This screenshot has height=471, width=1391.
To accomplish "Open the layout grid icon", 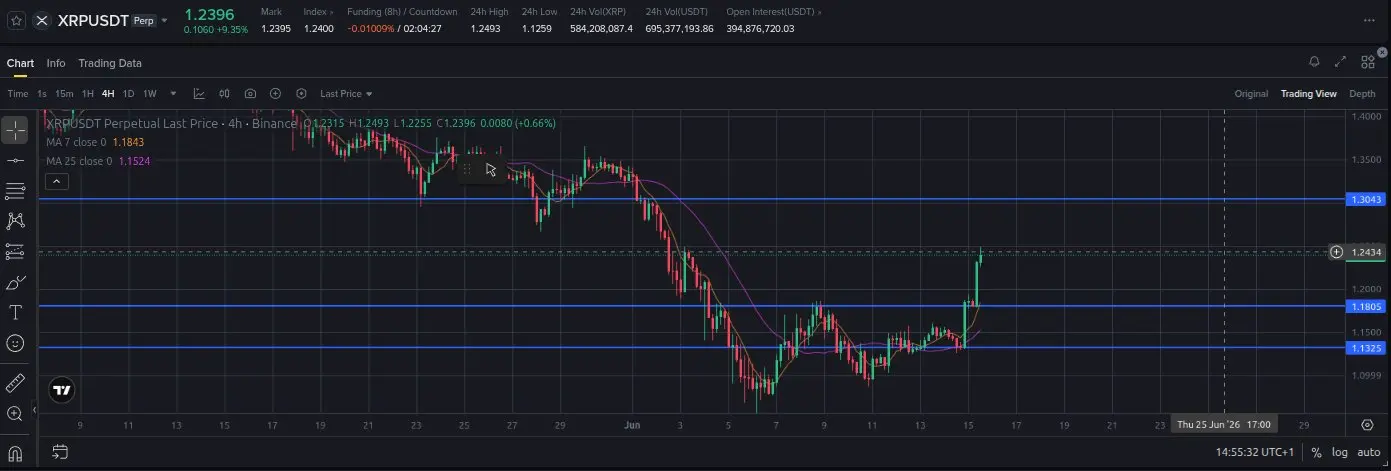I will pyautogui.click(x=1368, y=62).
